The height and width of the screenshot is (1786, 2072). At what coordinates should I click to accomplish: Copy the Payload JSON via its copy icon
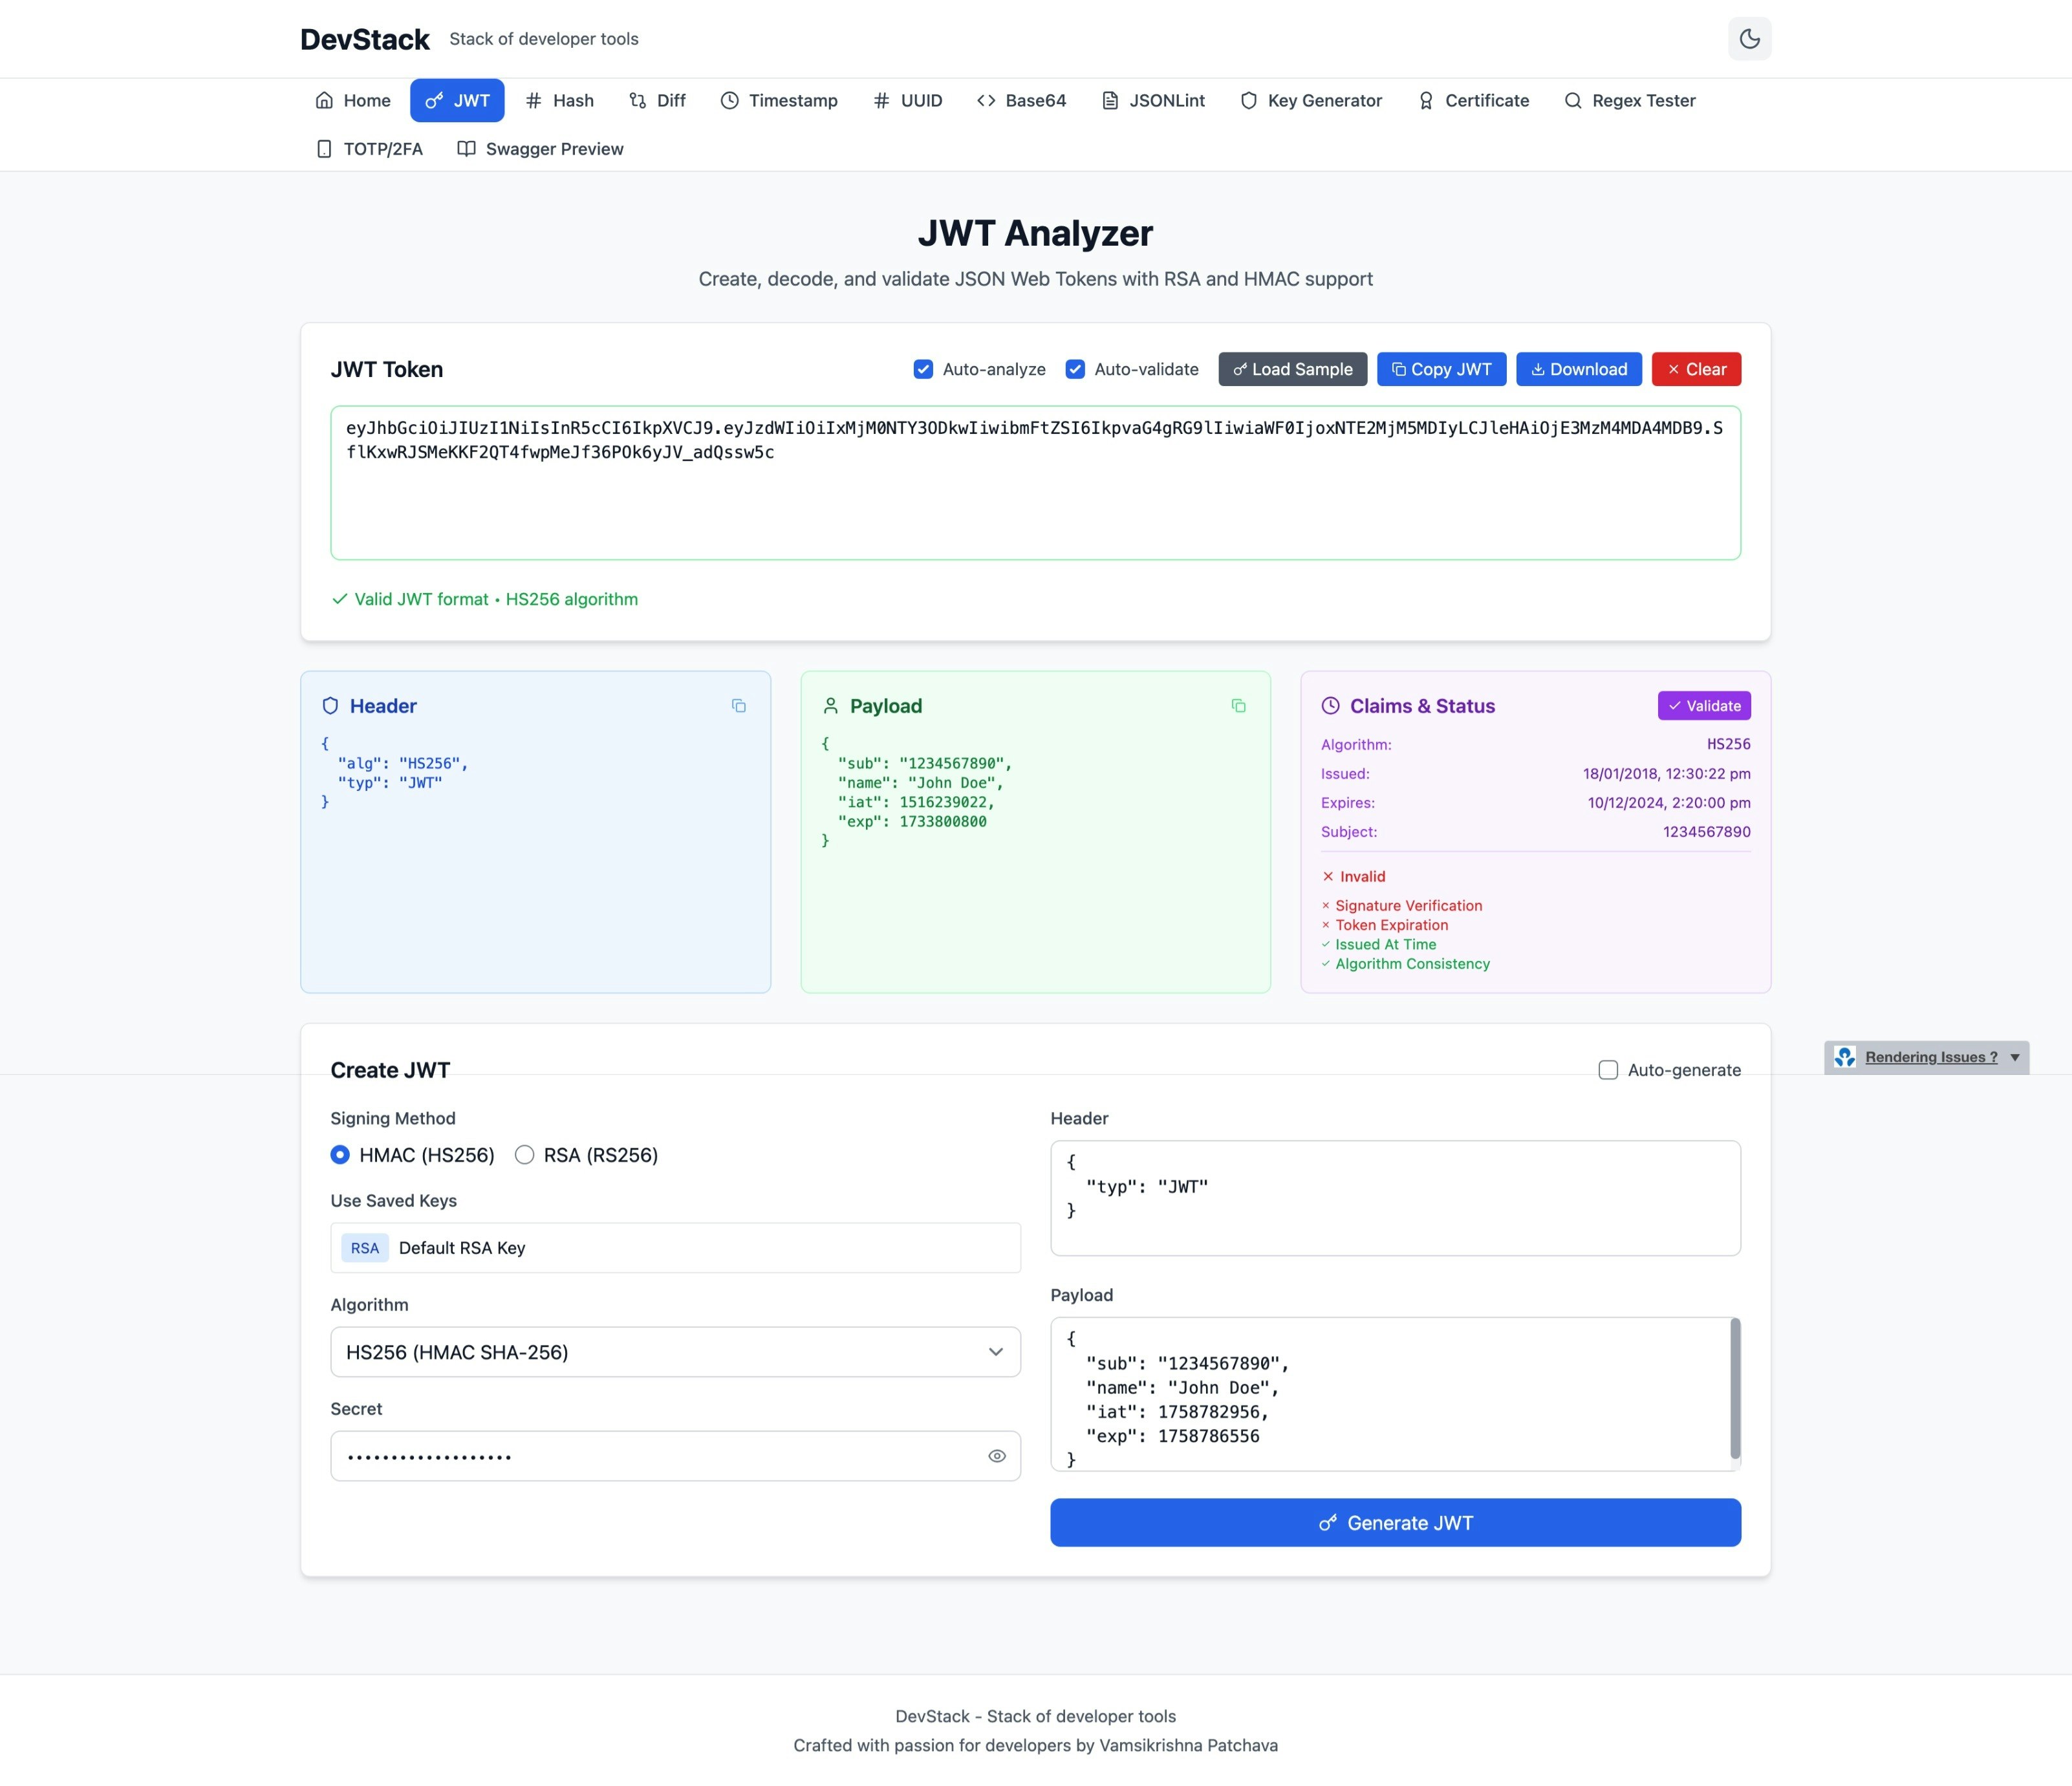[1238, 706]
